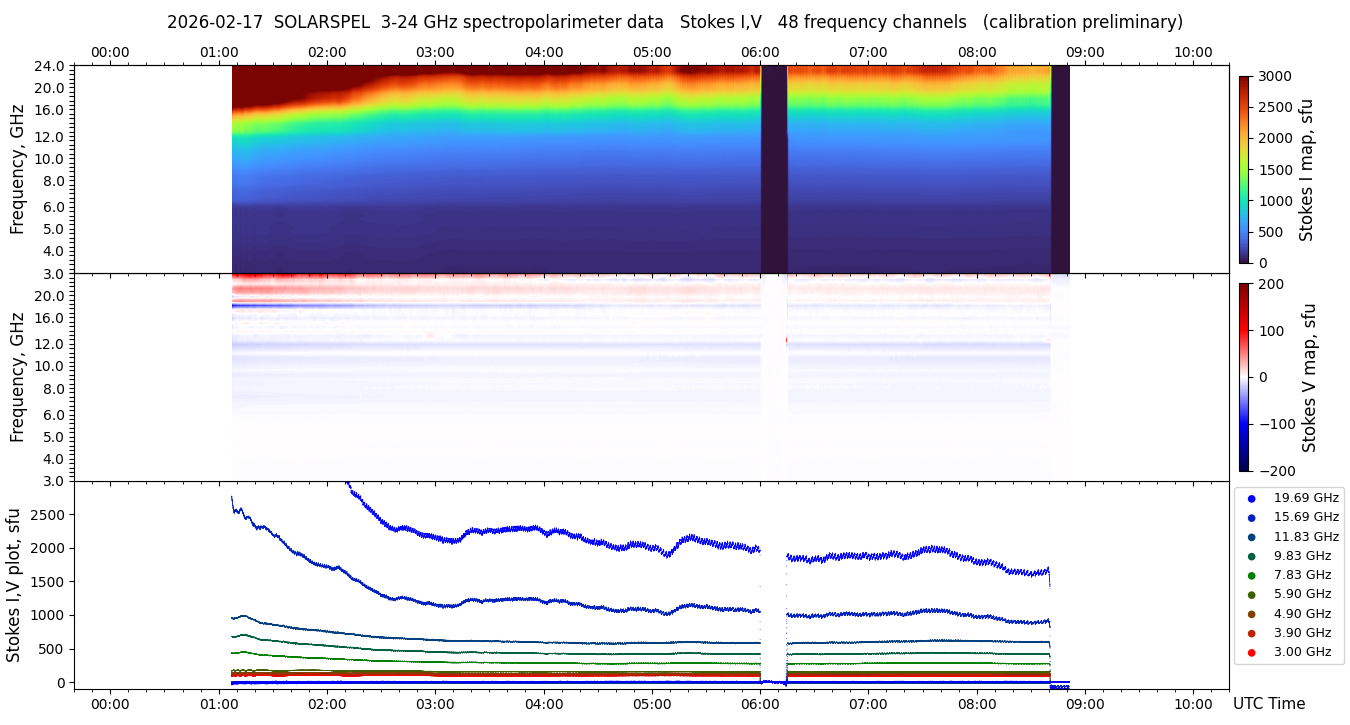Image resolution: width=1350 pixels, height=725 pixels.
Task: Click the 3.00 GHz red legend marker
Action: 1251,653
